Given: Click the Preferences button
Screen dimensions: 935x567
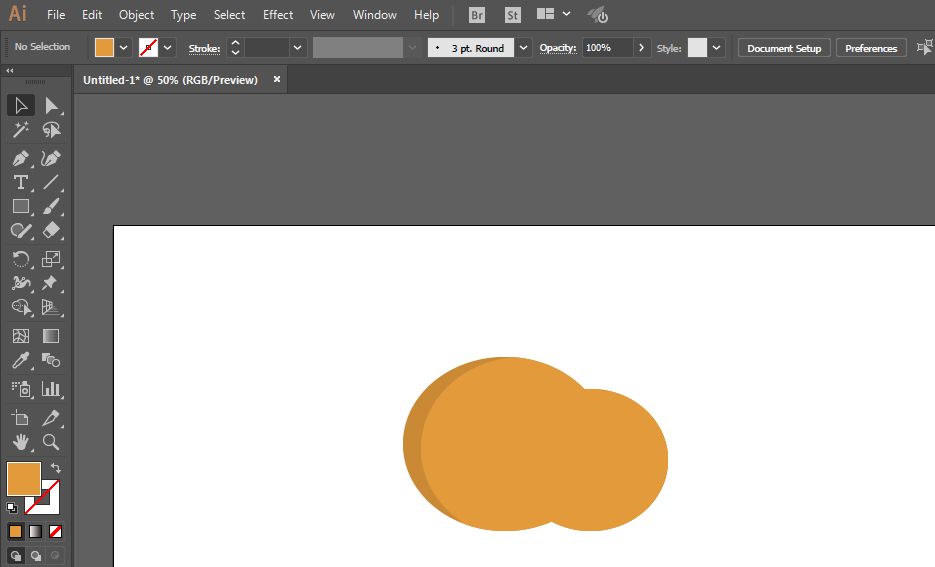Looking at the screenshot, I should tap(871, 48).
